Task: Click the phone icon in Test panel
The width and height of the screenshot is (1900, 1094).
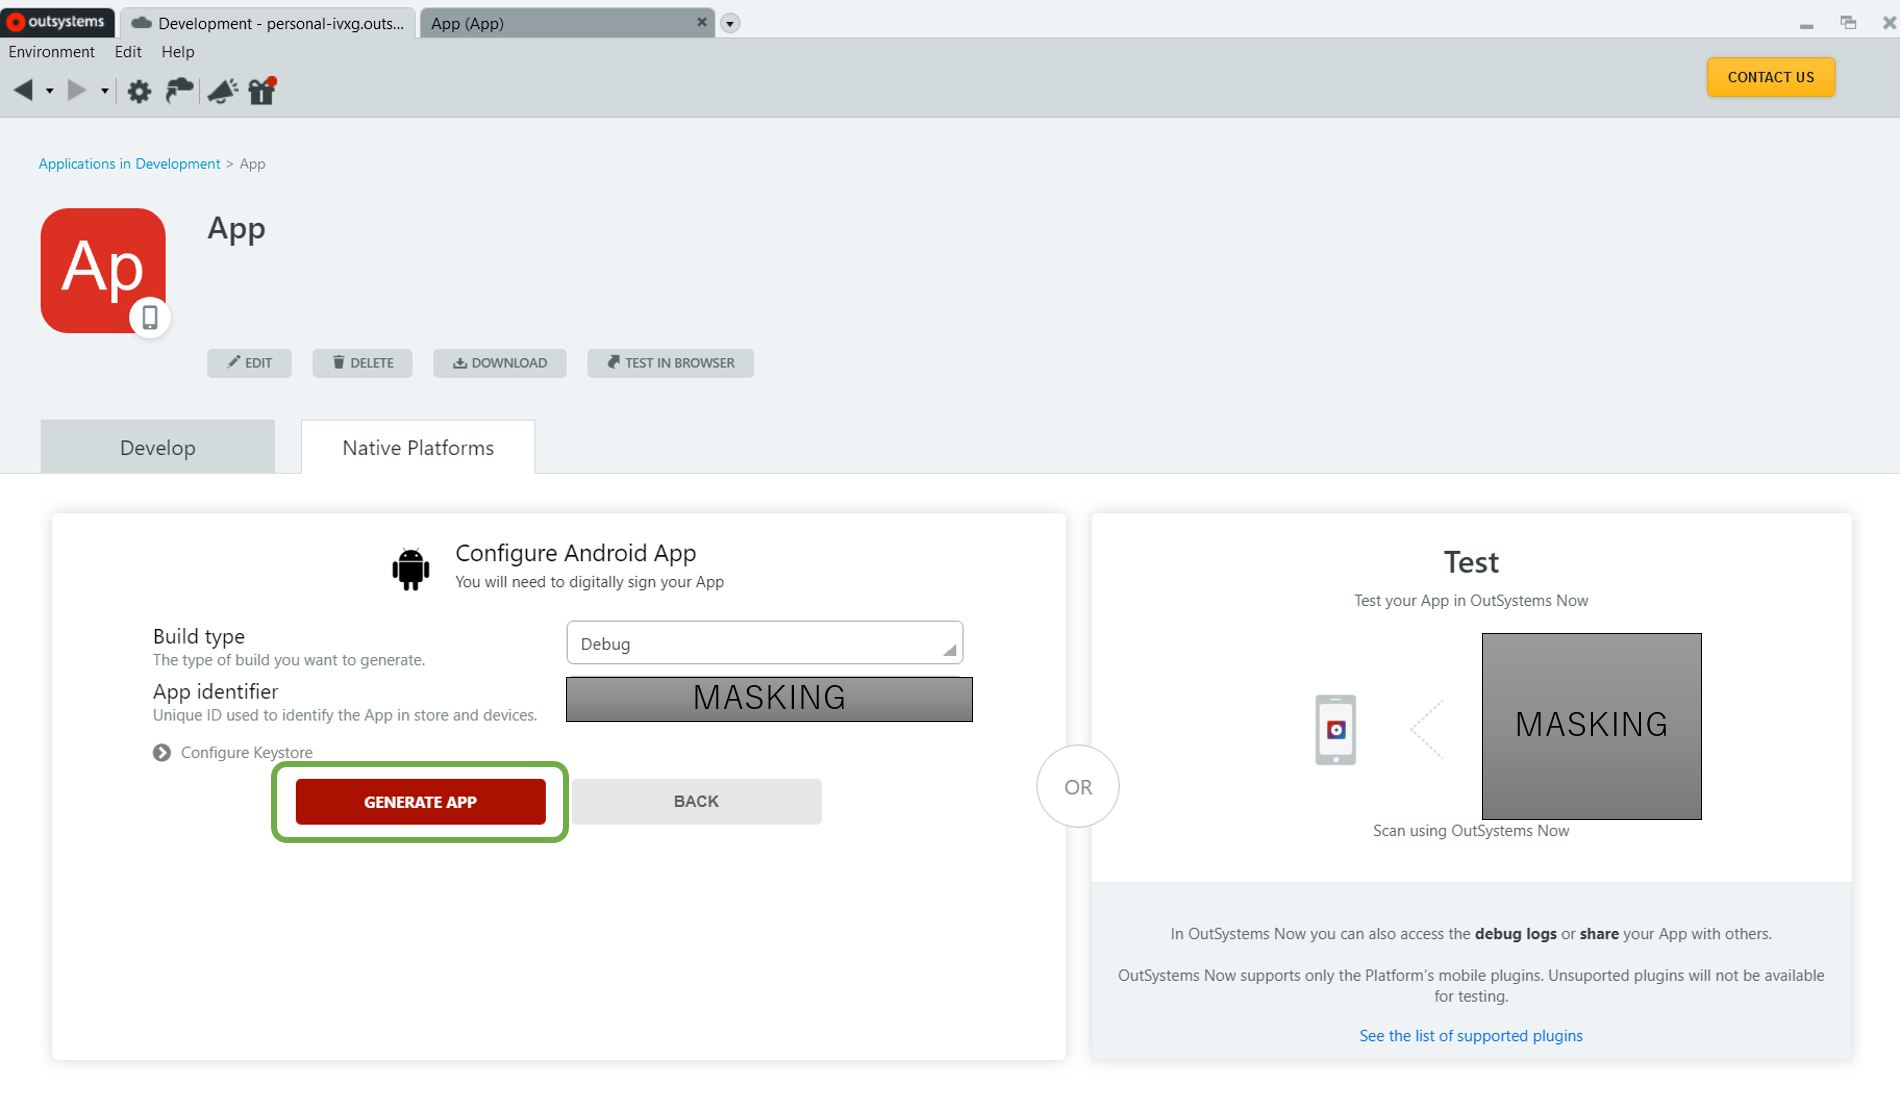Action: tap(1335, 730)
